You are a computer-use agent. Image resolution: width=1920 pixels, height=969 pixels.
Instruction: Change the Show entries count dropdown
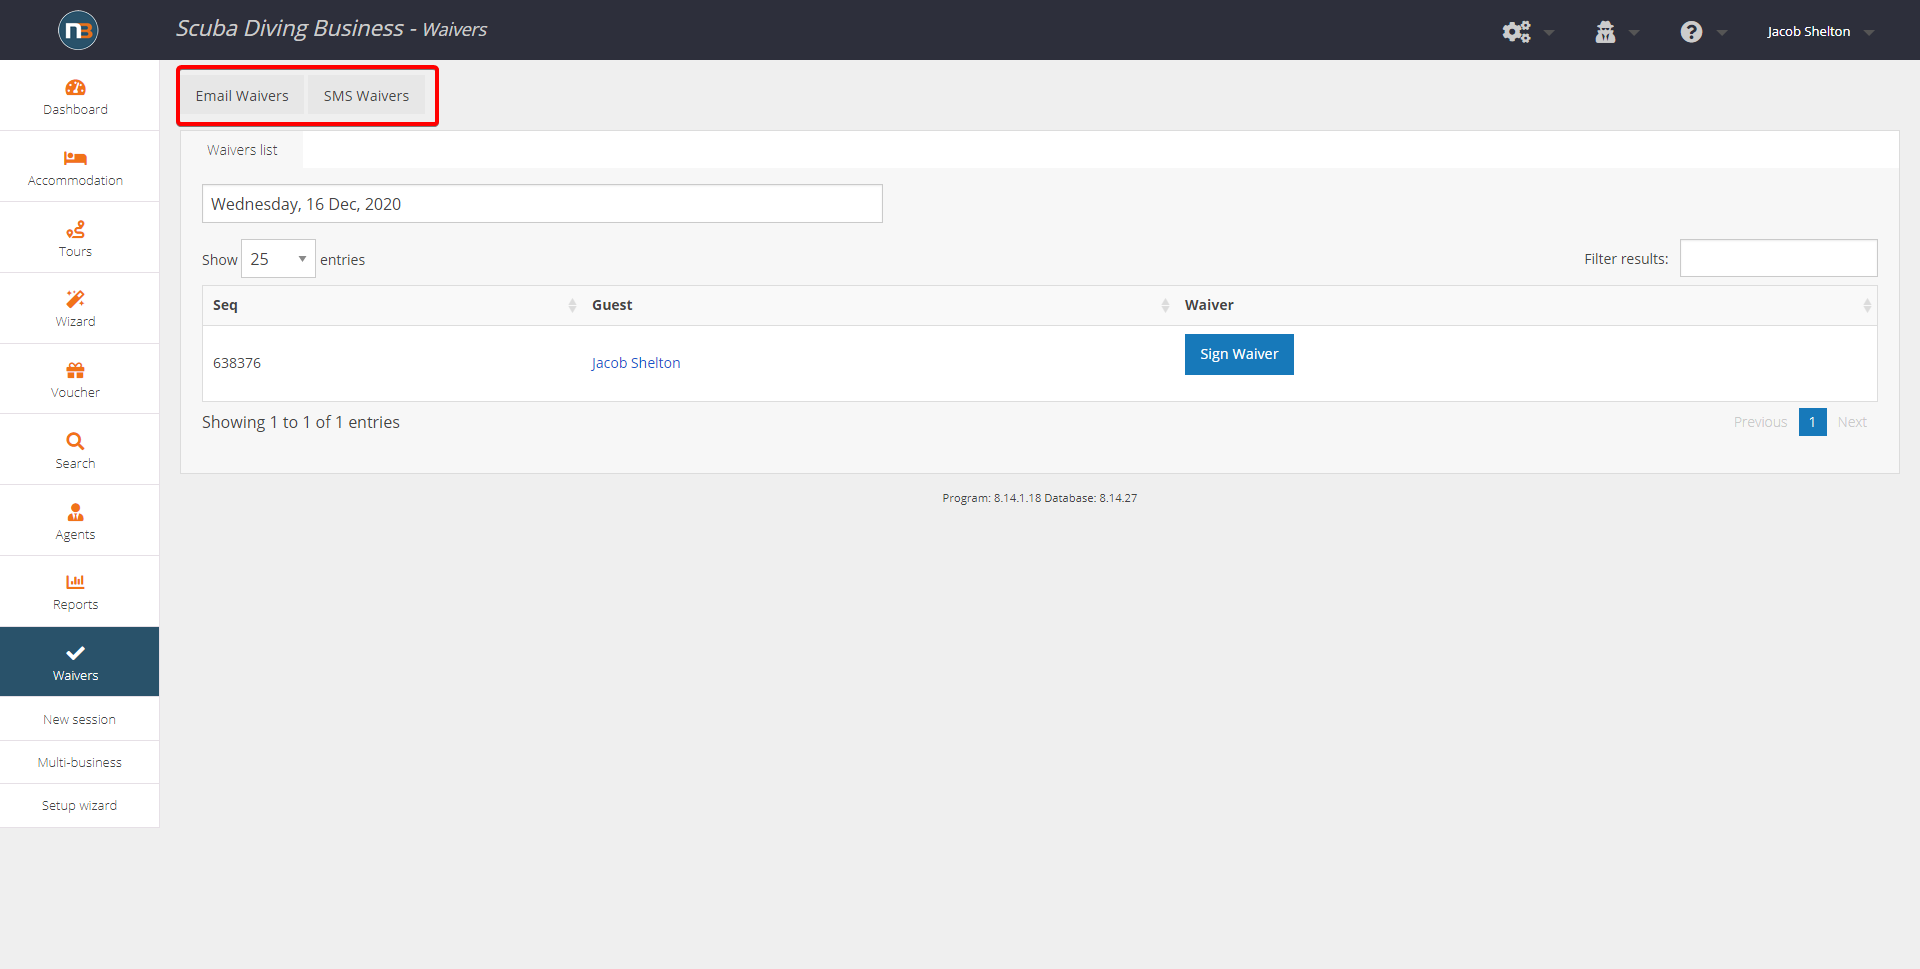pos(278,259)
